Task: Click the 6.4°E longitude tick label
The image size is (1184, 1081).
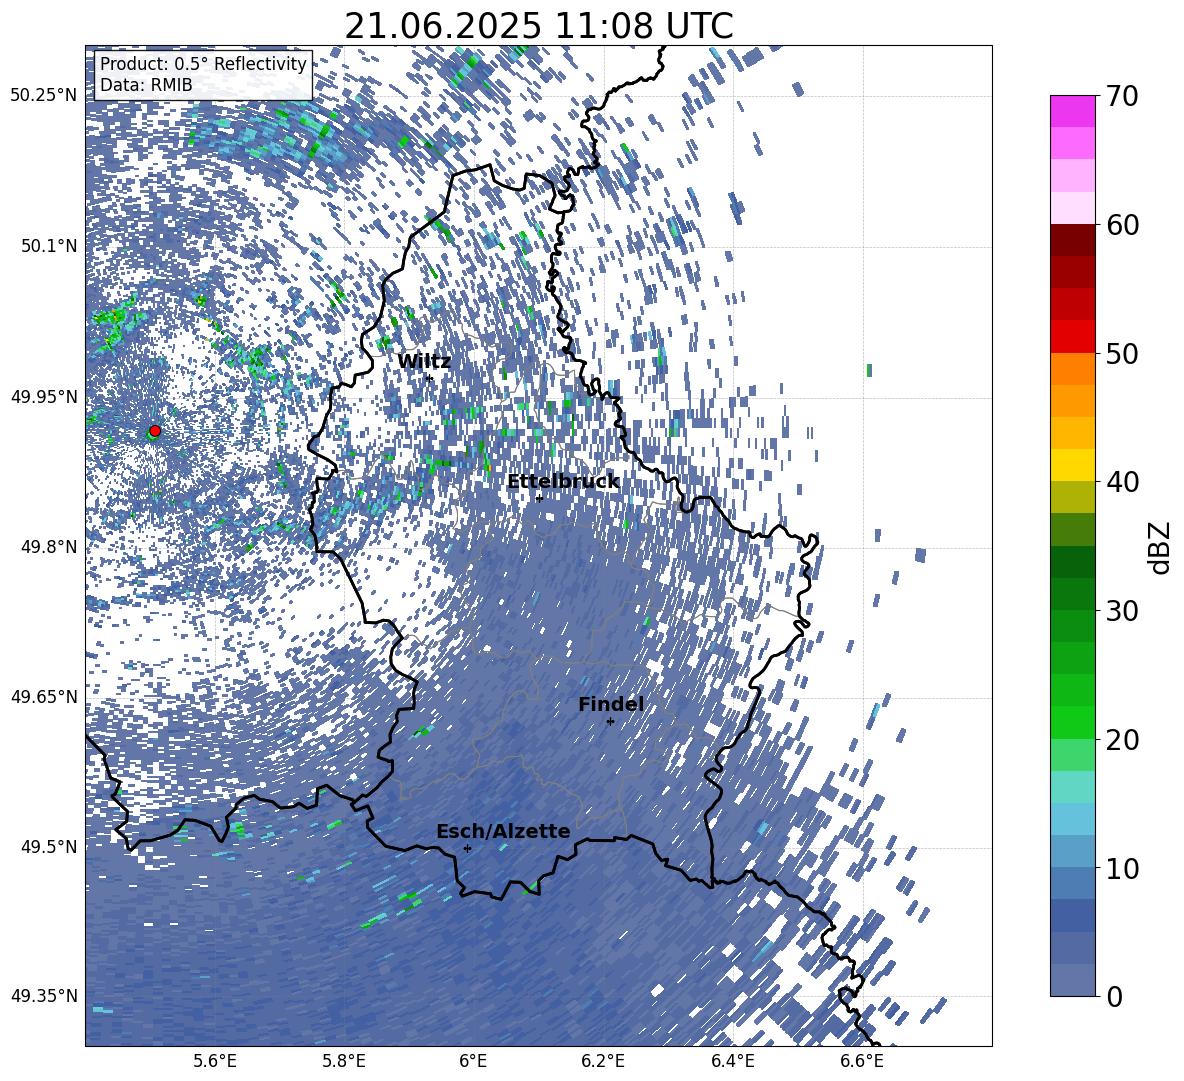Action: pyautogui.click(x=732, y=1061)
